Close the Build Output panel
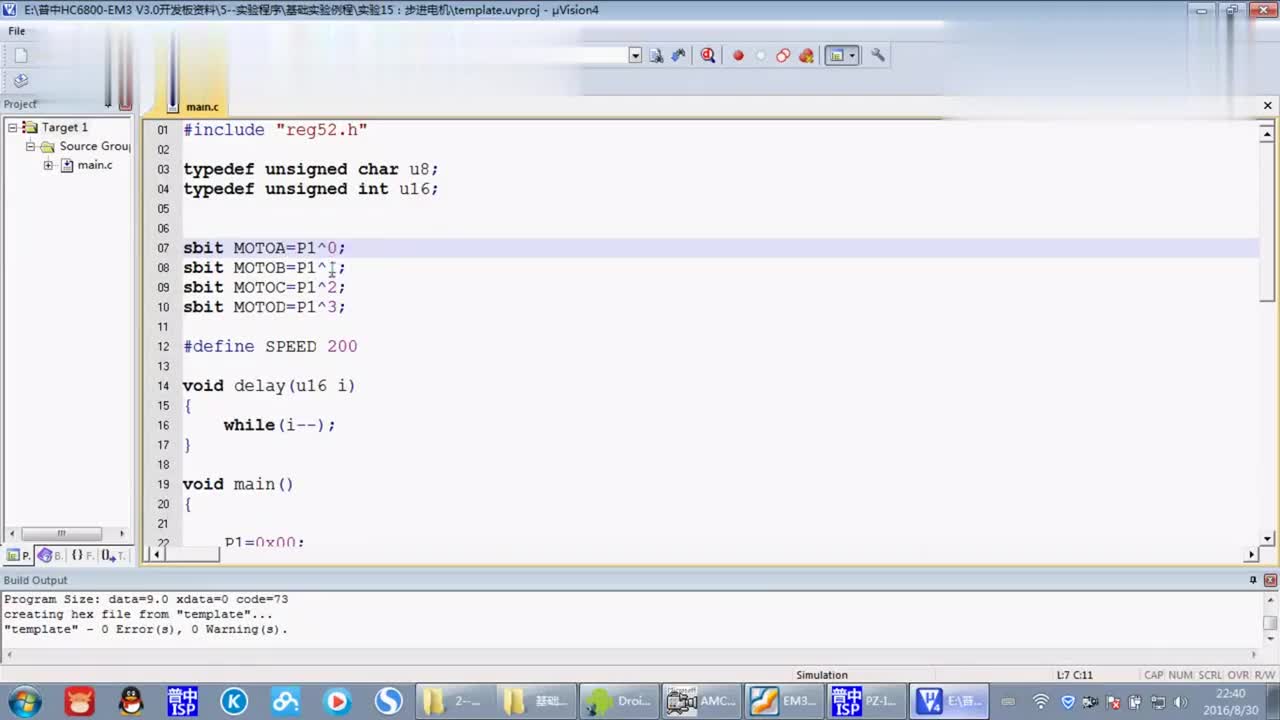1280x720 pixels. point(1270,580)
